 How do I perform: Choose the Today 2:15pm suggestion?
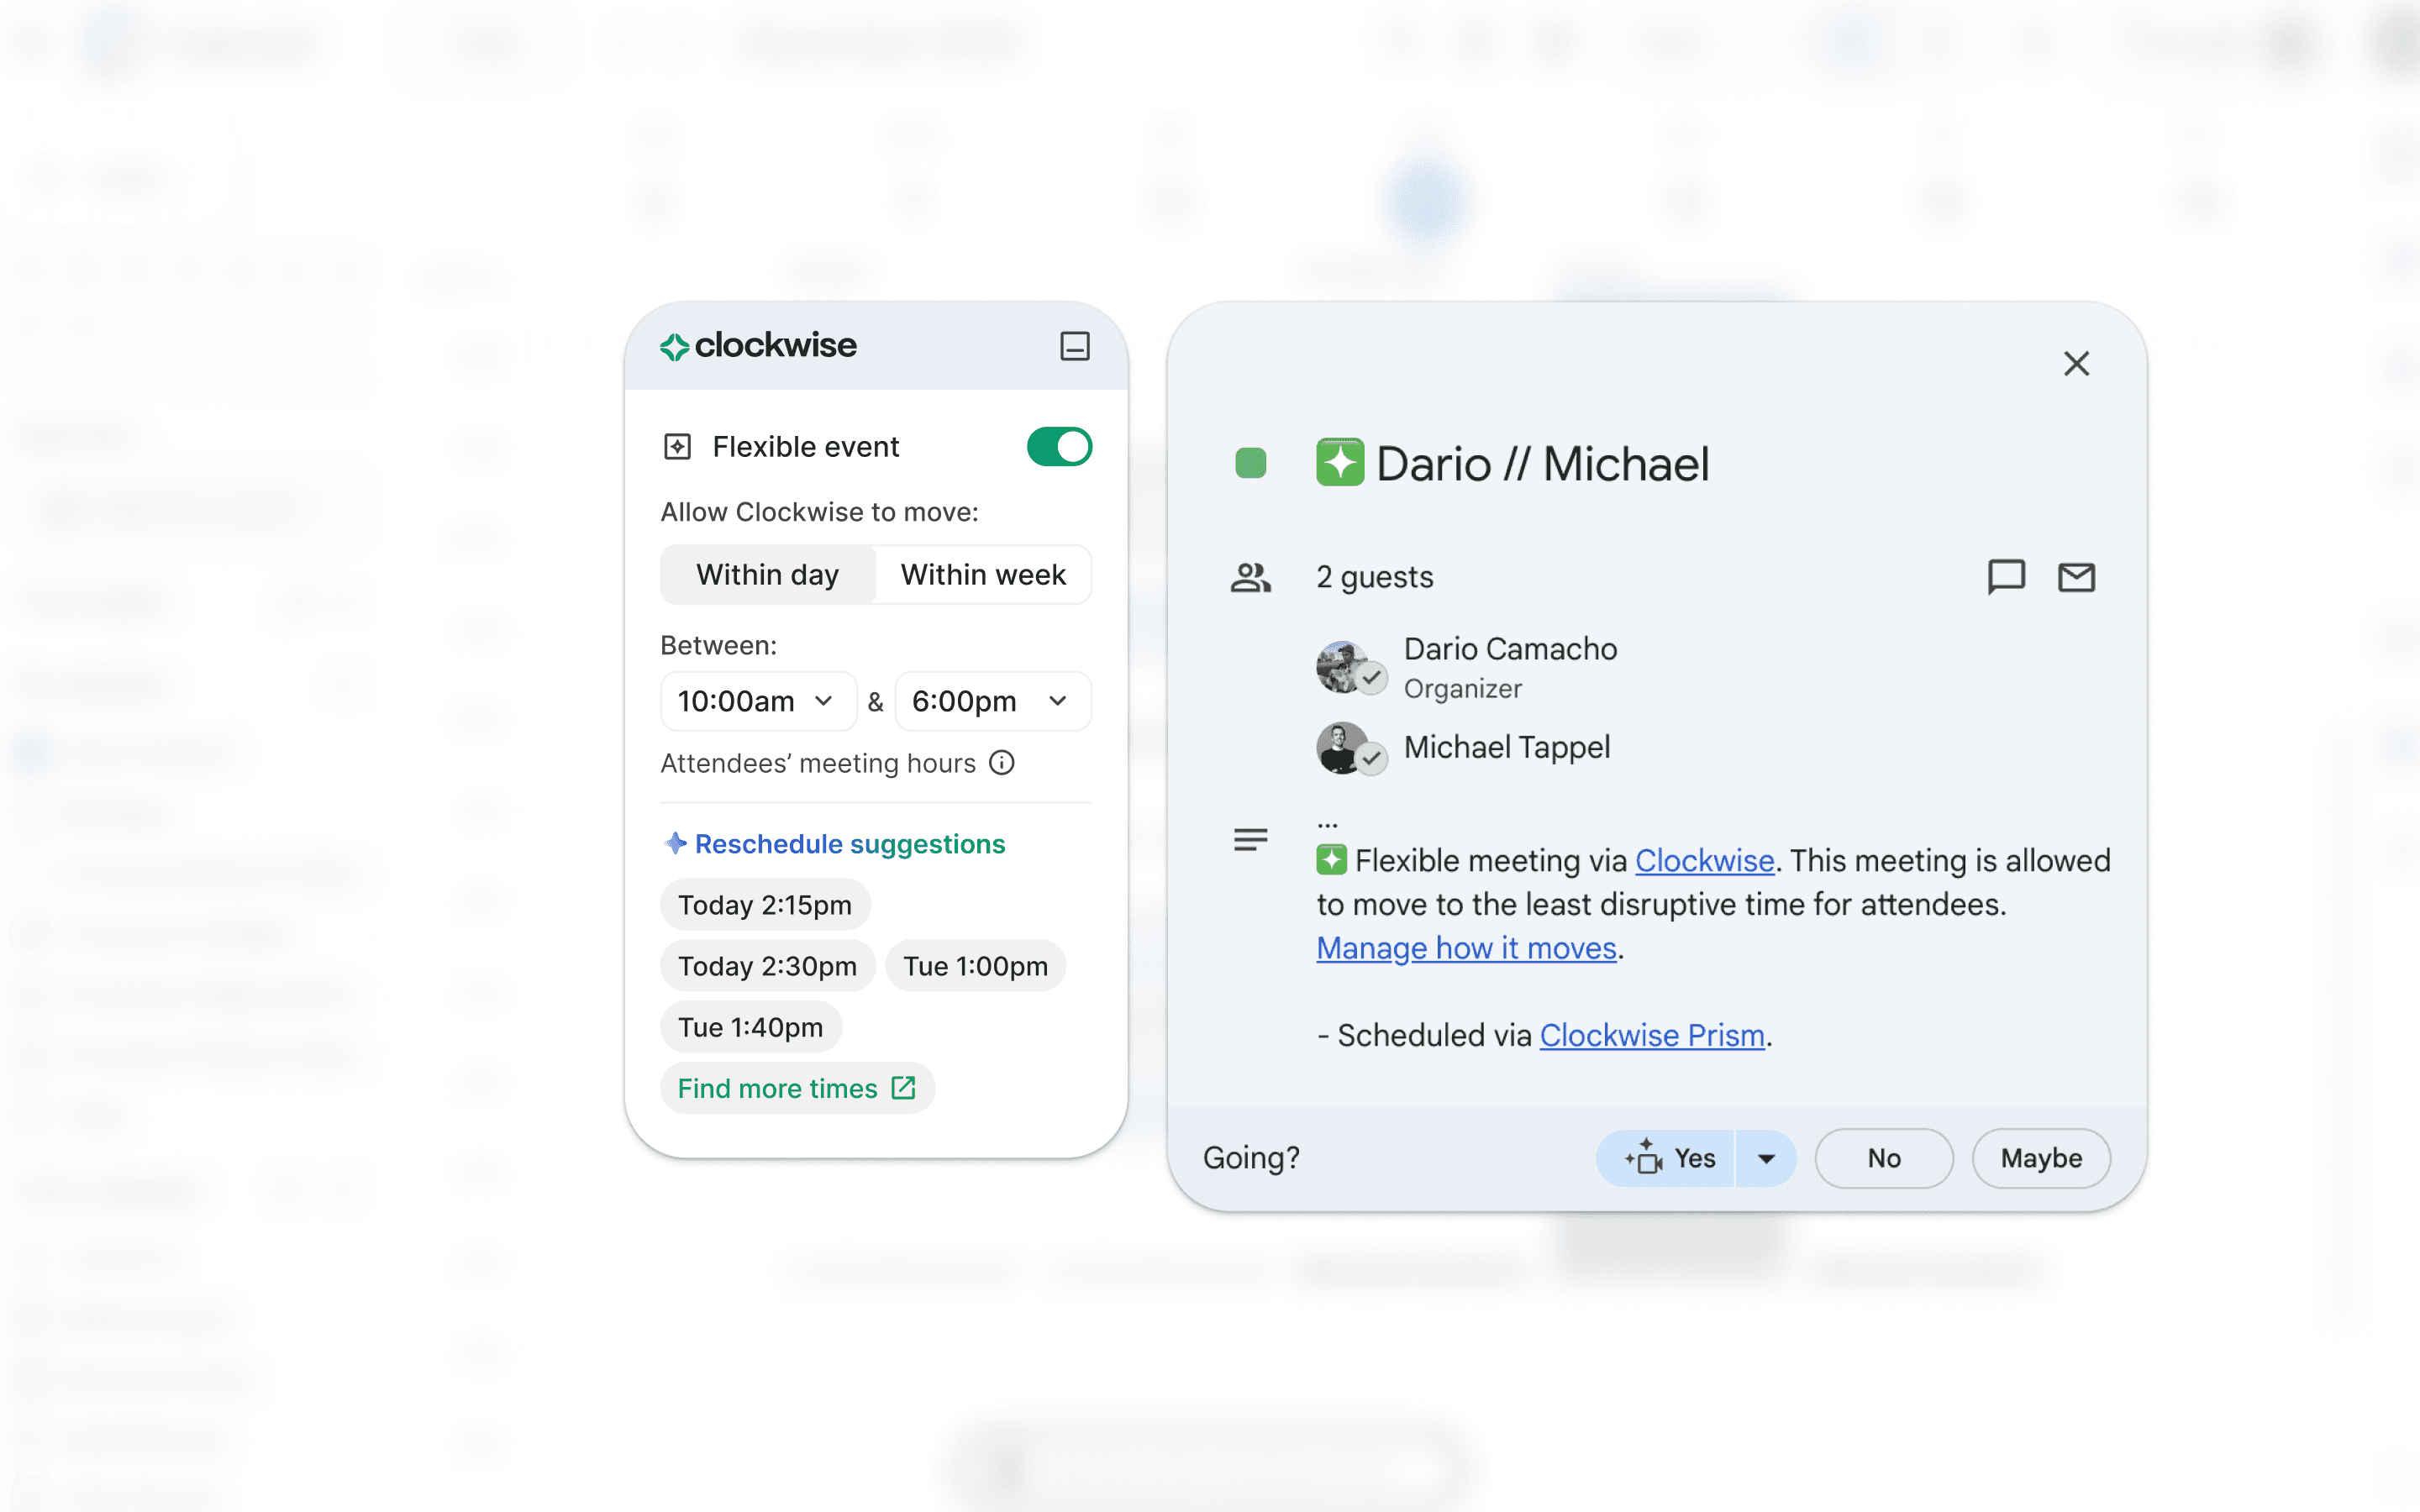coord(765,905)
